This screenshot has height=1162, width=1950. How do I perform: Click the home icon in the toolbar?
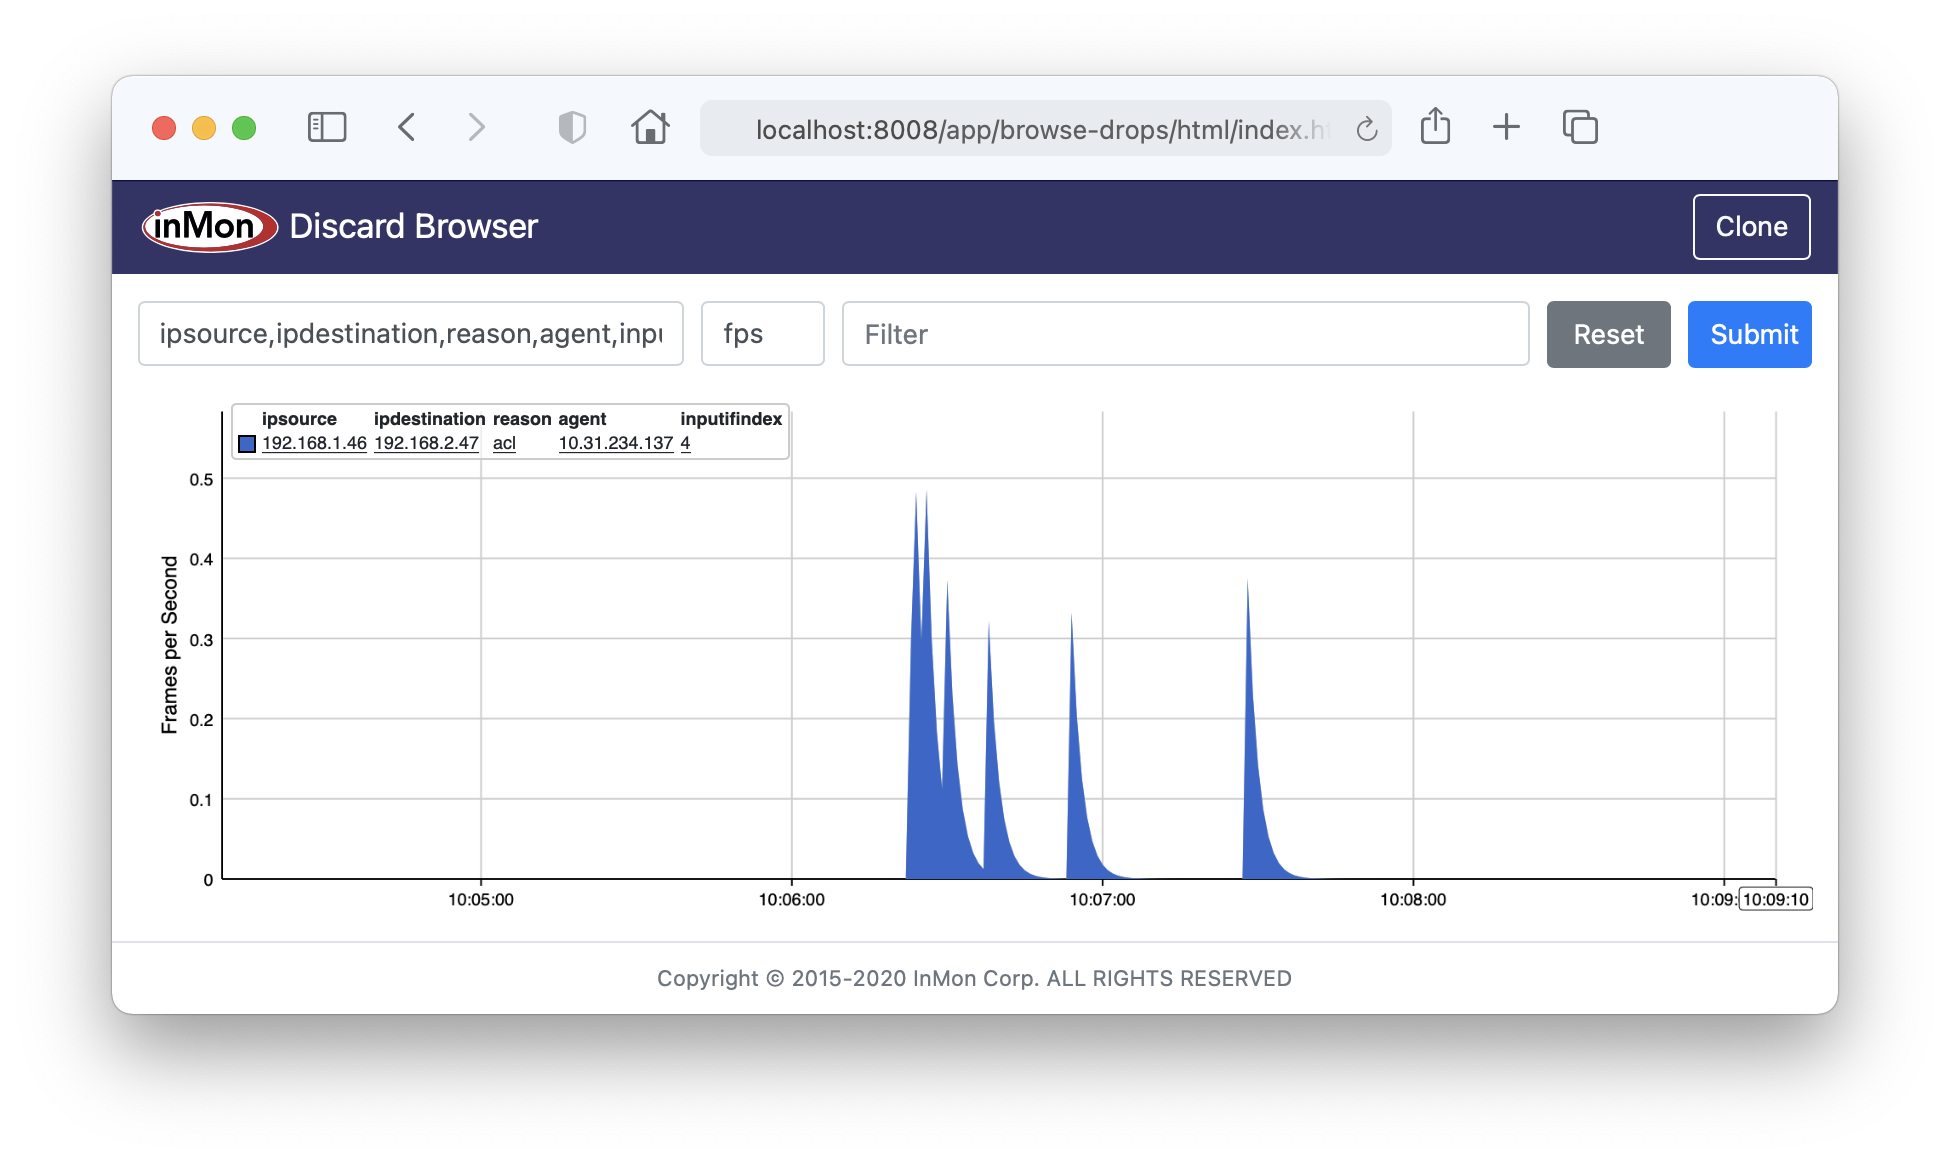pyautogui.click(x=650, y=127)
